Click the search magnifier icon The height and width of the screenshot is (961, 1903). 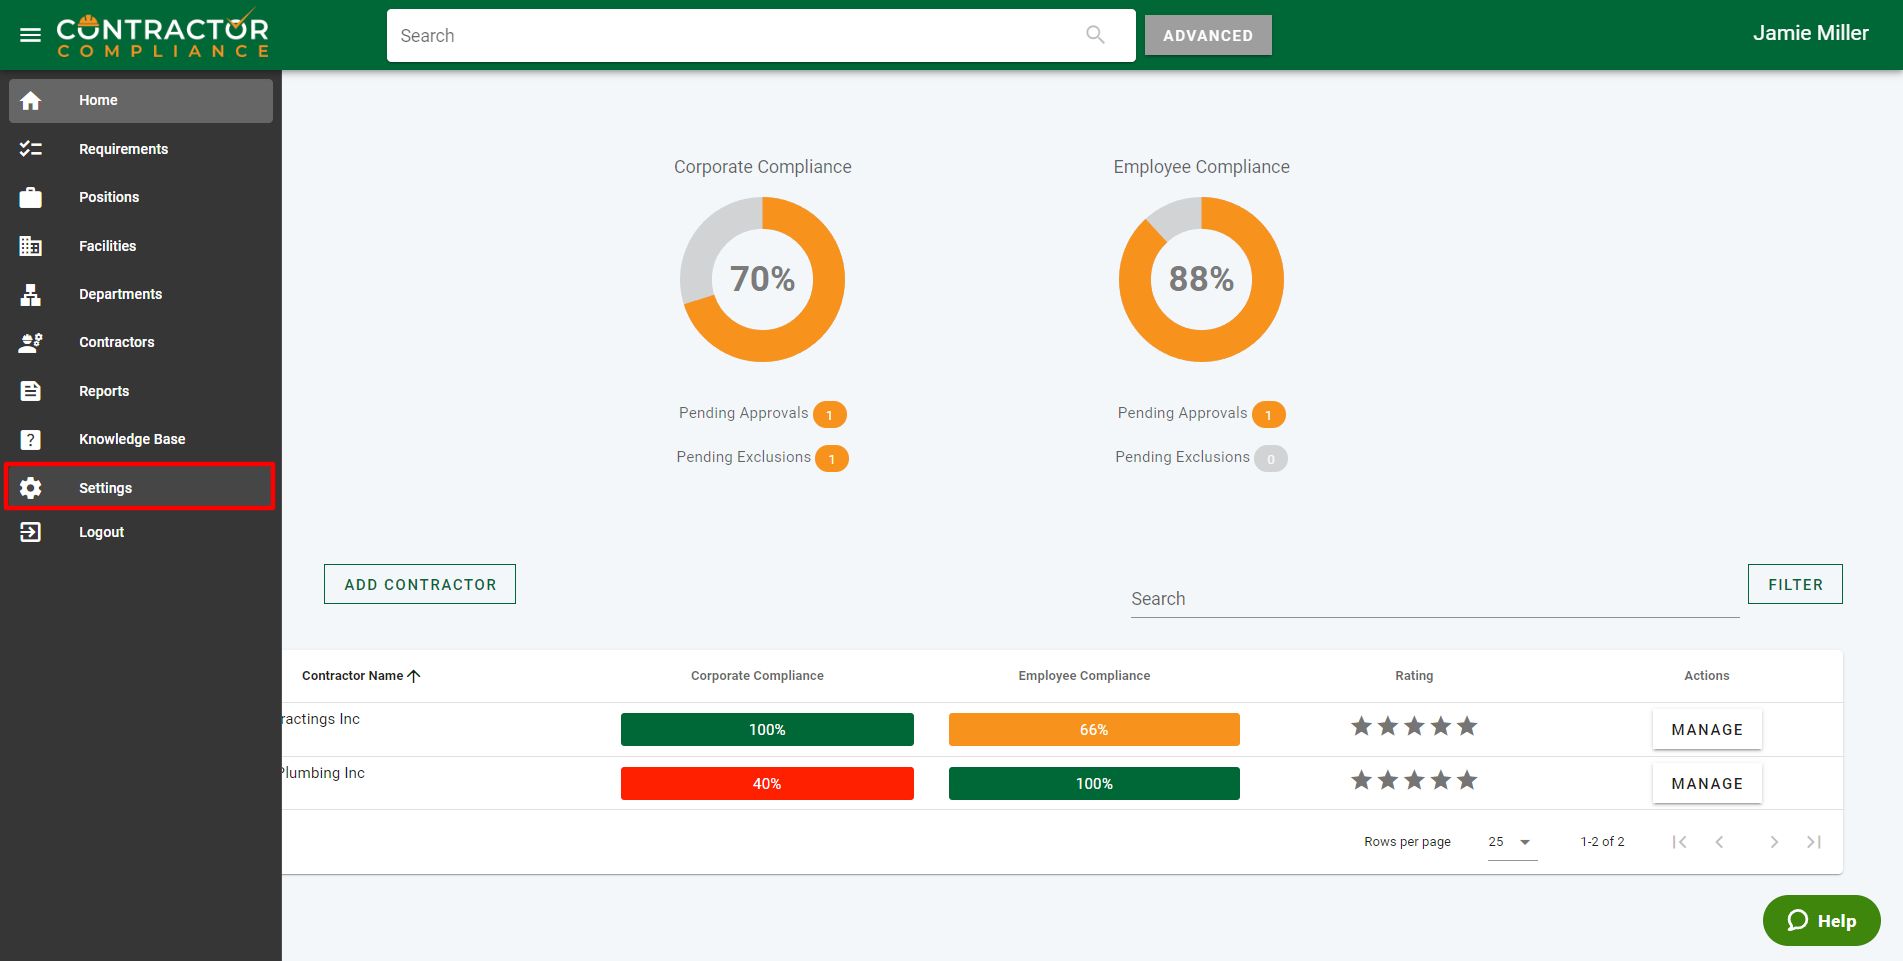click(1095, 35)
